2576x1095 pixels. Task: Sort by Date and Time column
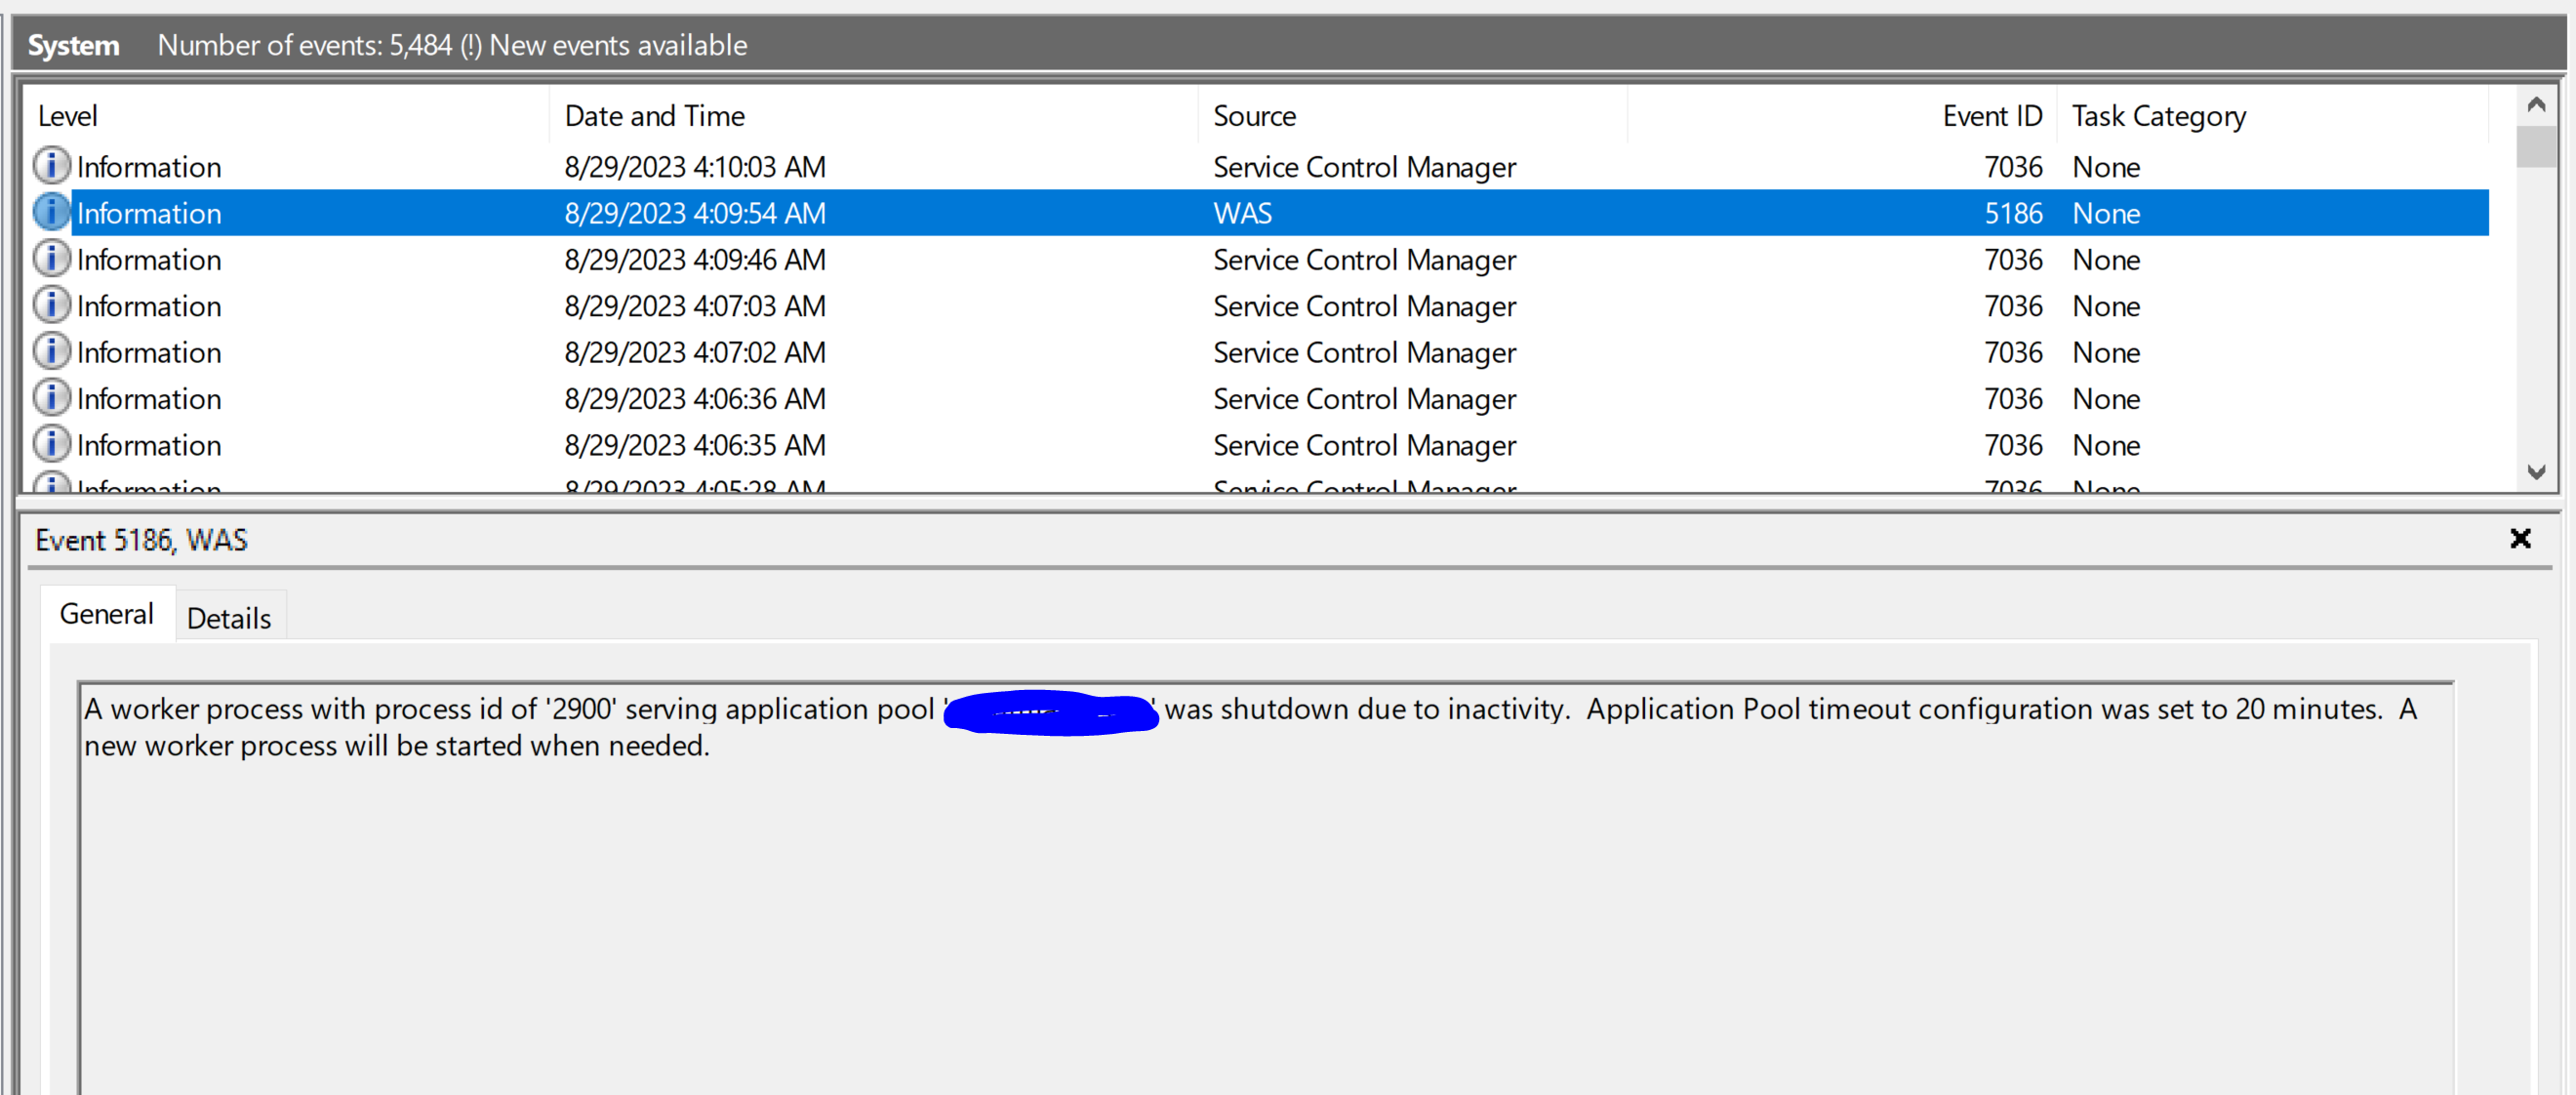(654, 116)
